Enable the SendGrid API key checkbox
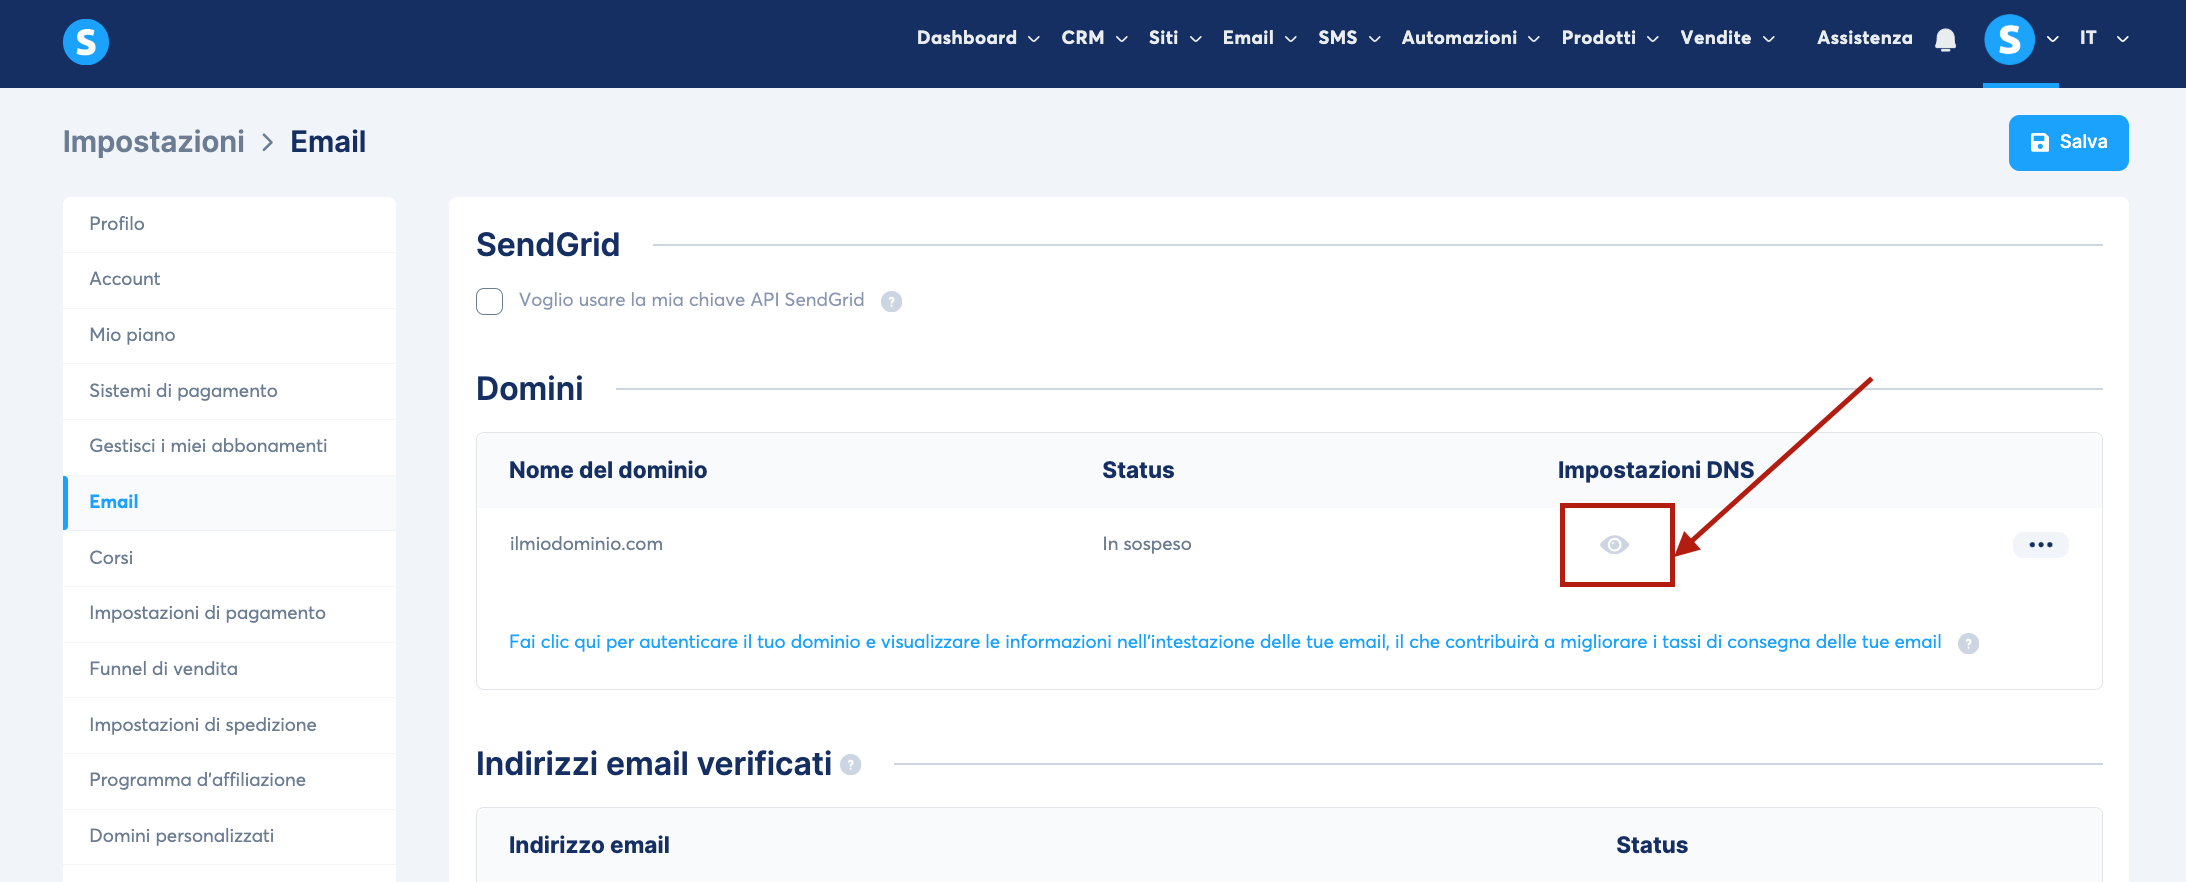The image size is (2186, 882). [x=489, y=301]
